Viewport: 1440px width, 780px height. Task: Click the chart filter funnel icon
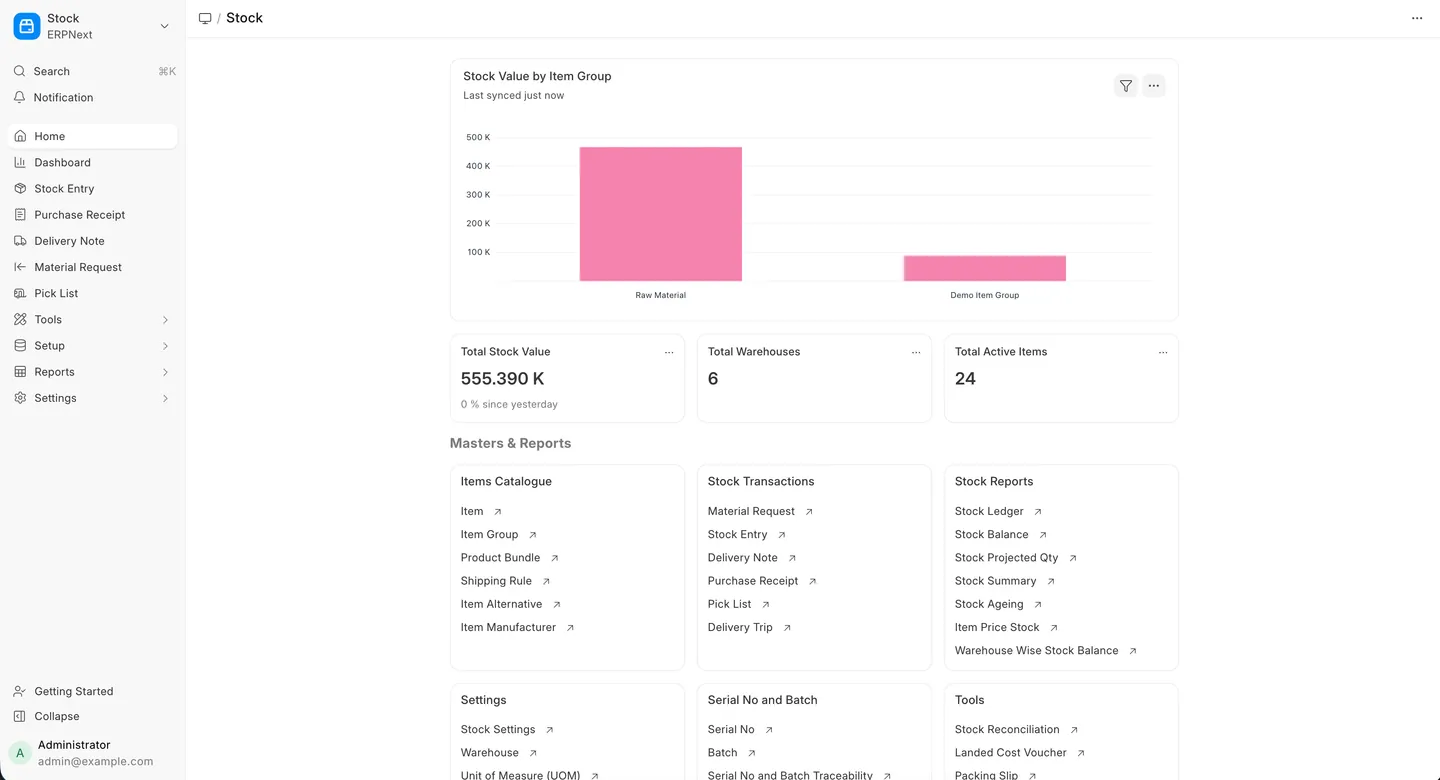point(1126,86)
